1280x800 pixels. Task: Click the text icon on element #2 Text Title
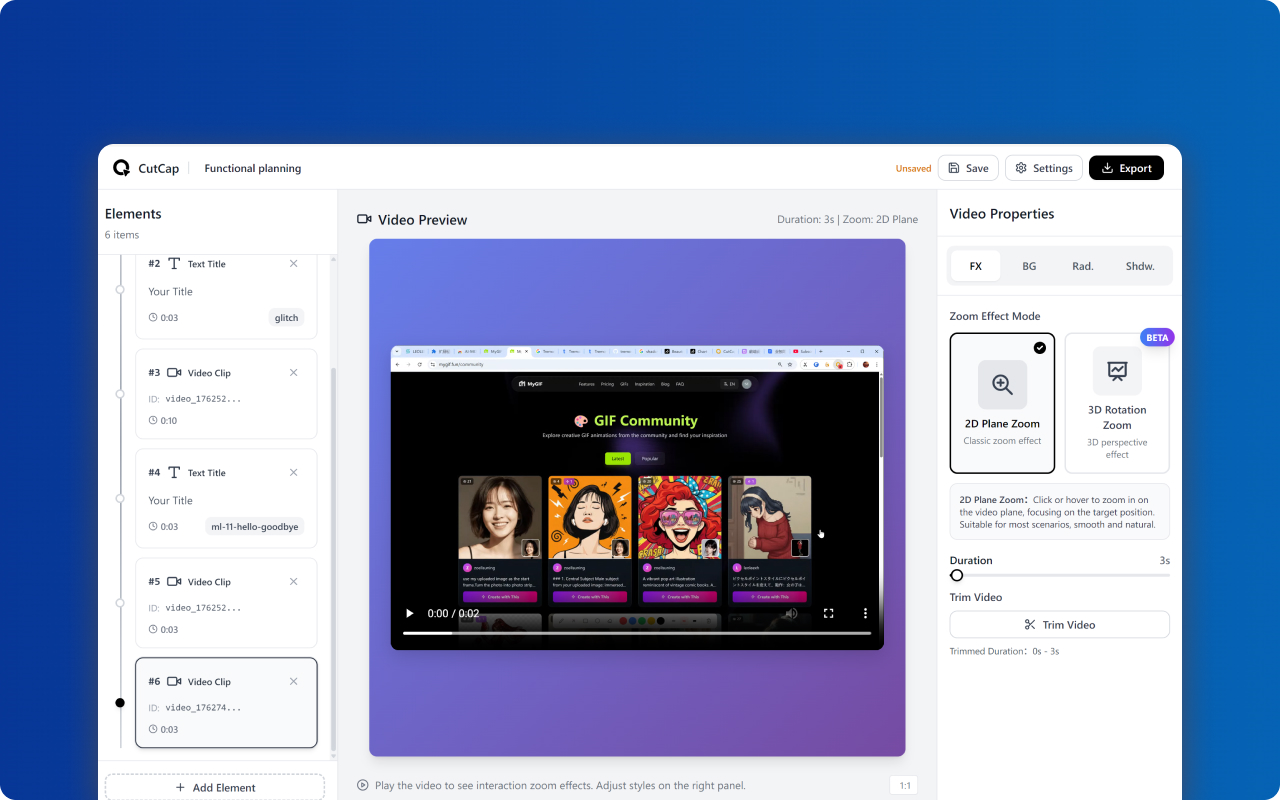coord(175,263)
